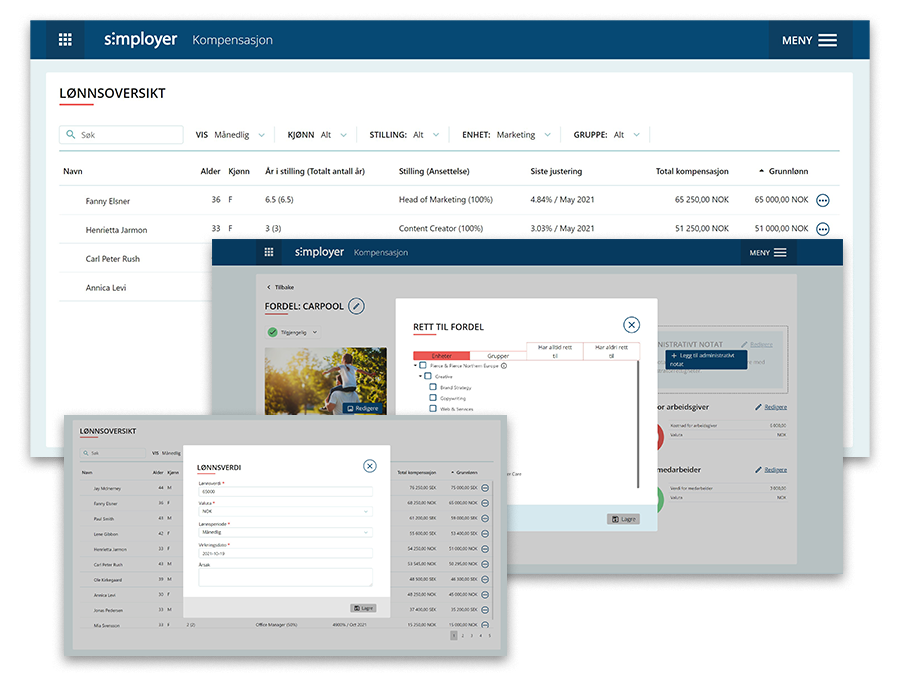Open the MENY hamburger menu in top header
The height and width of the screenshot is (675, 900).
pyautogui.click(x=810, y=40)
